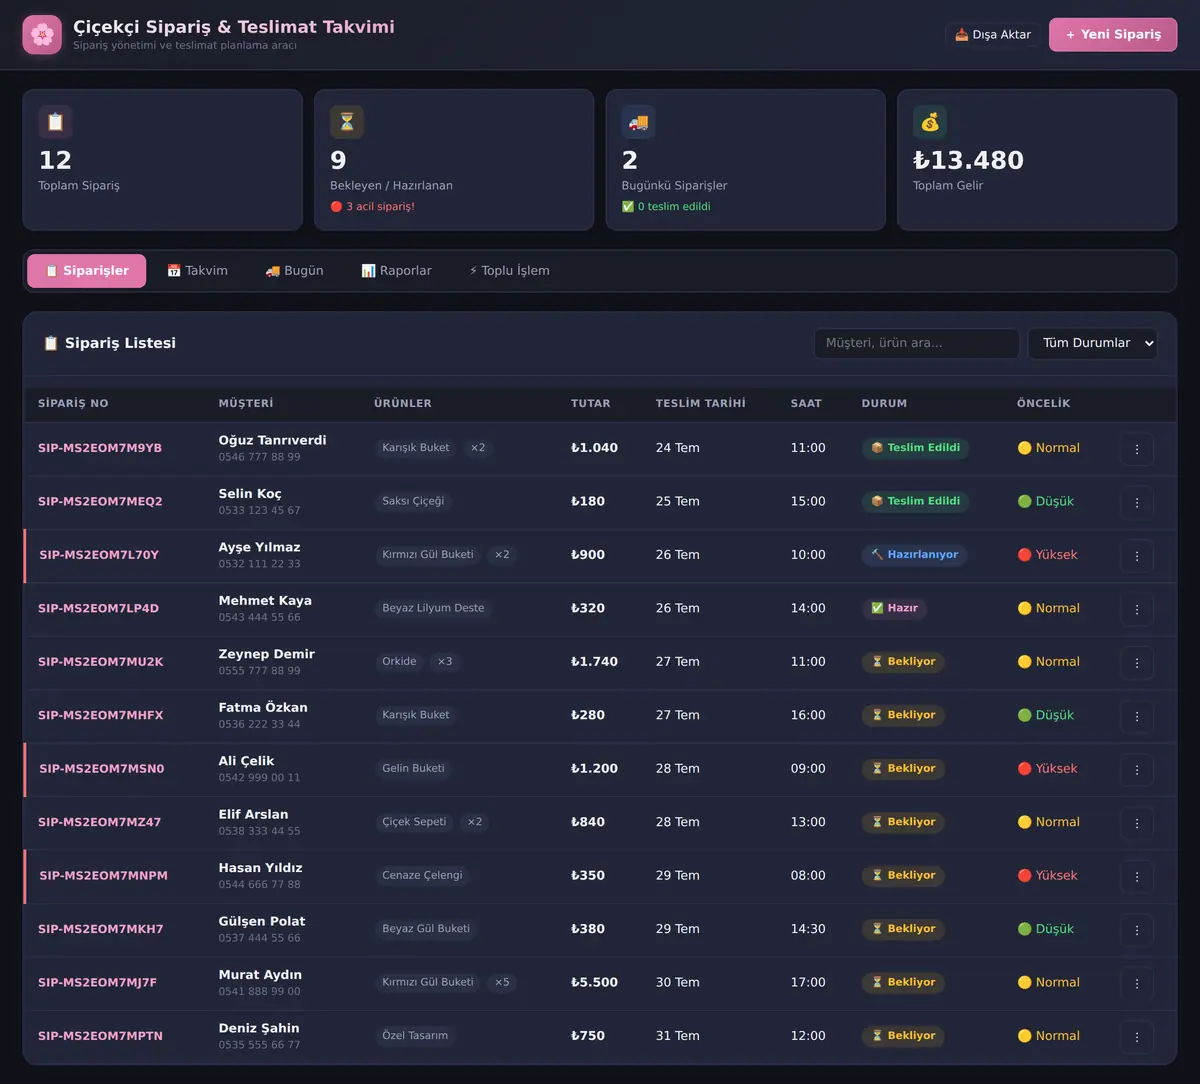Go to the Bugün tab
The image size is (1200, 1084).
(294, 271)
